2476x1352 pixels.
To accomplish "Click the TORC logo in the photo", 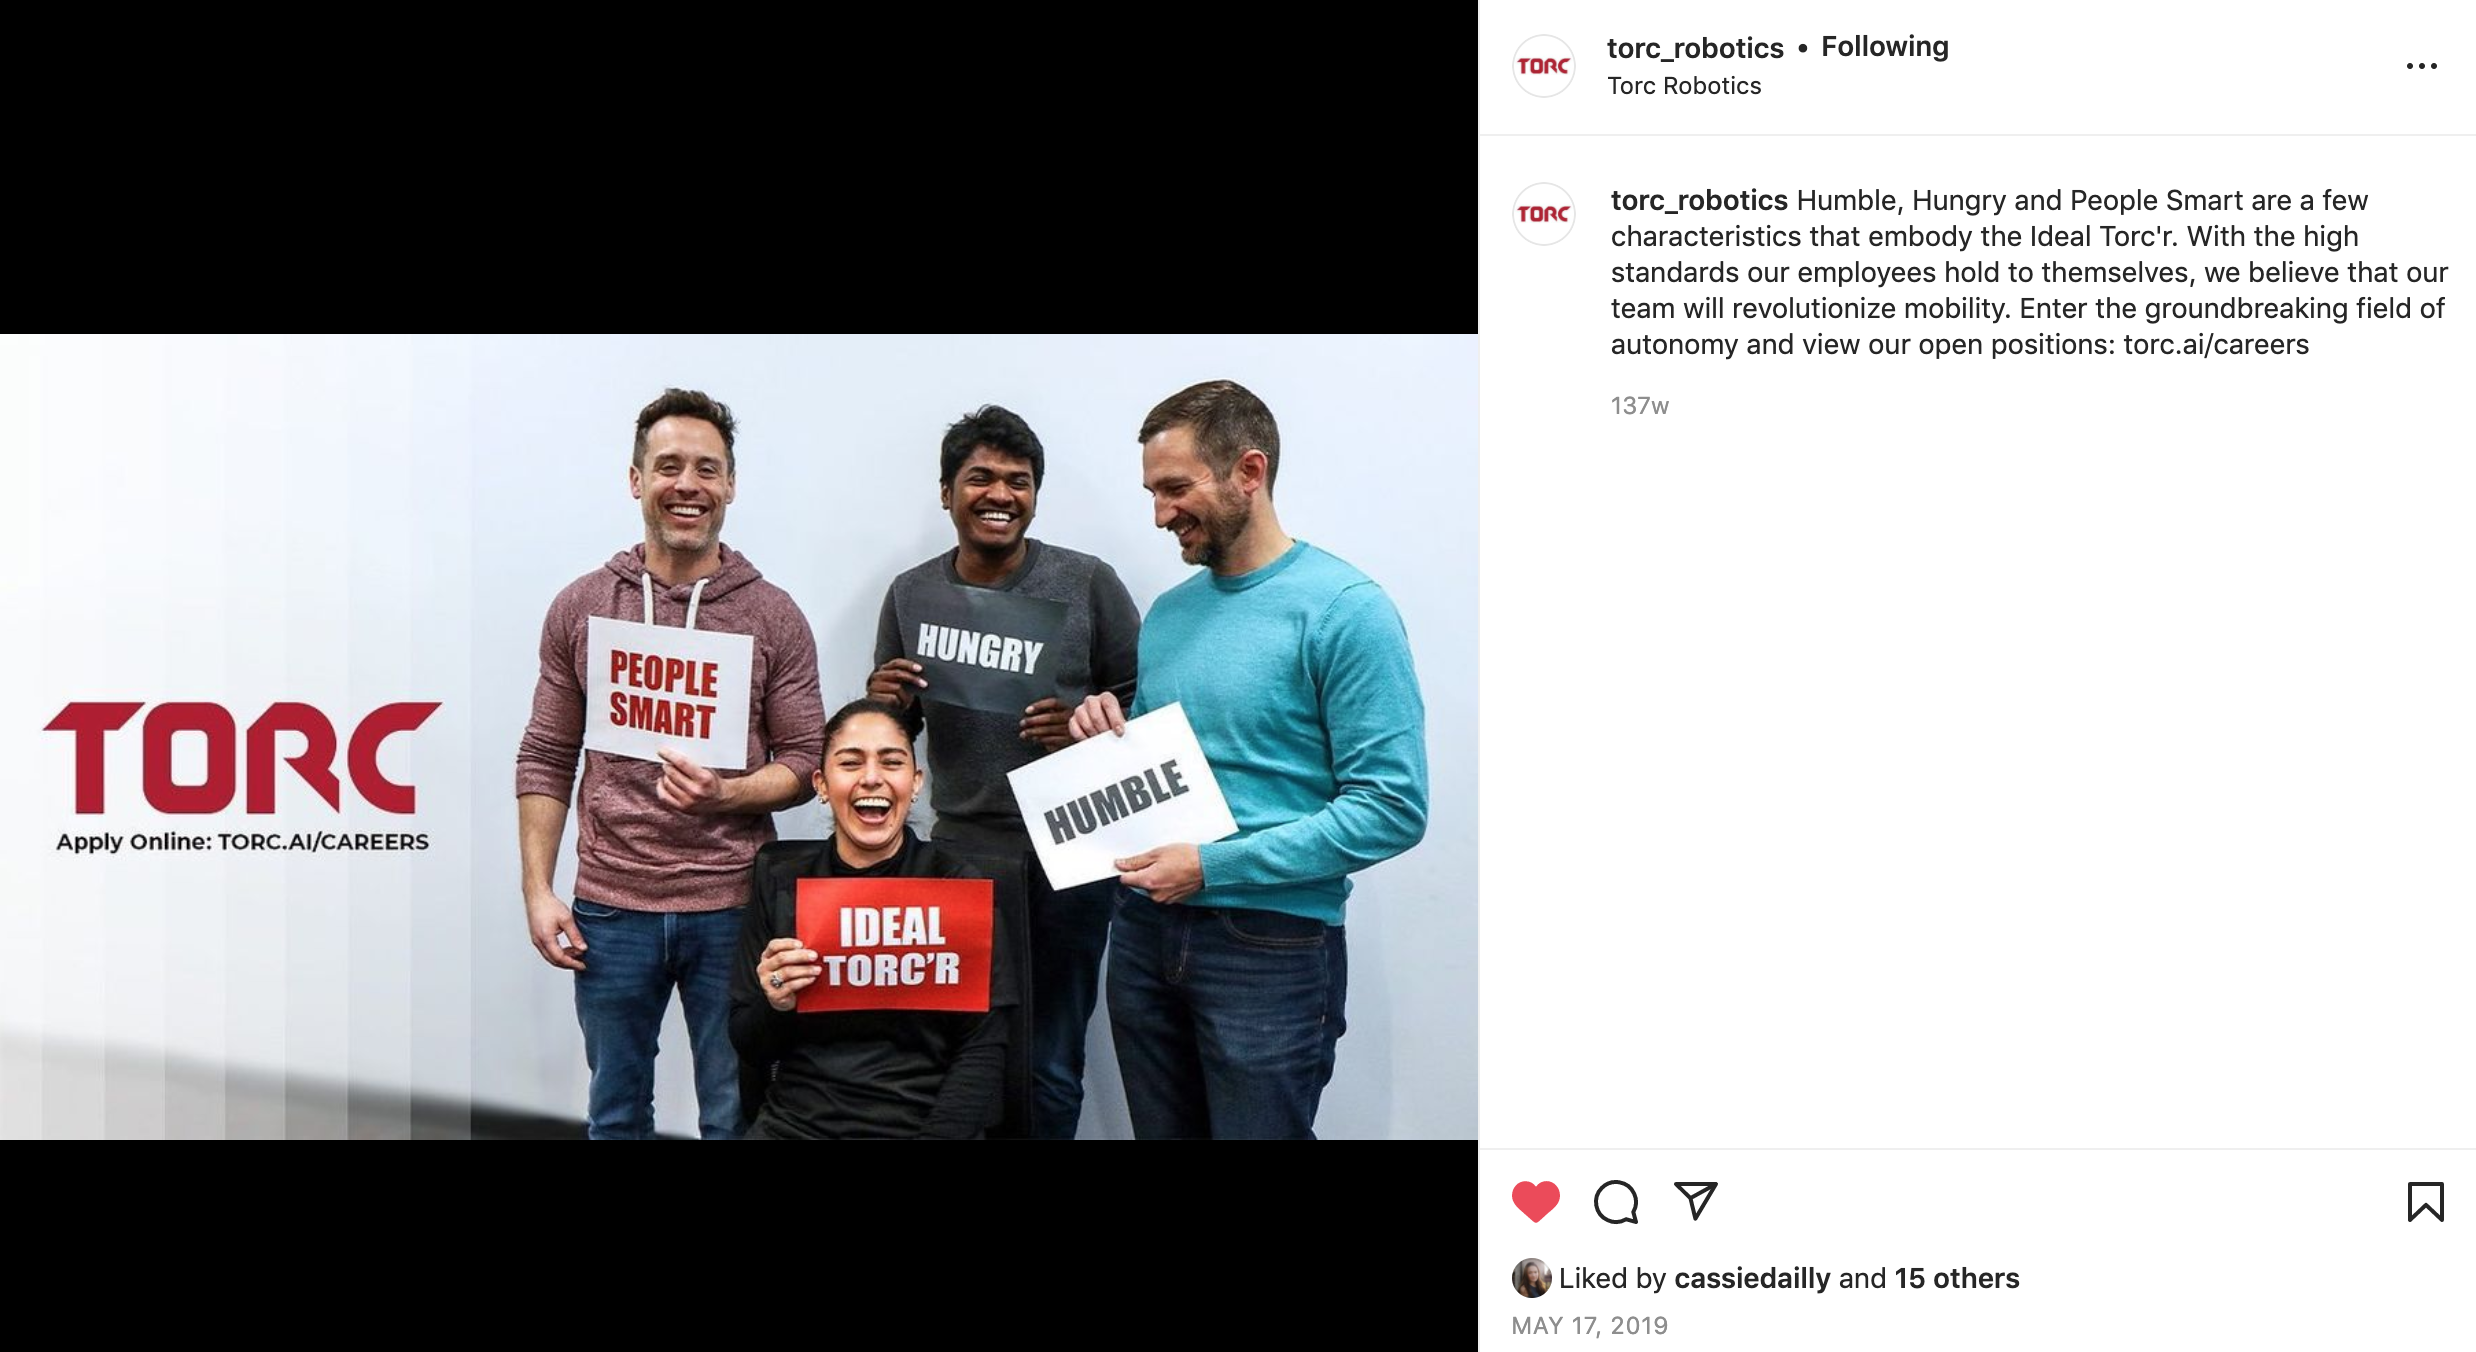I will coord(241,758).
